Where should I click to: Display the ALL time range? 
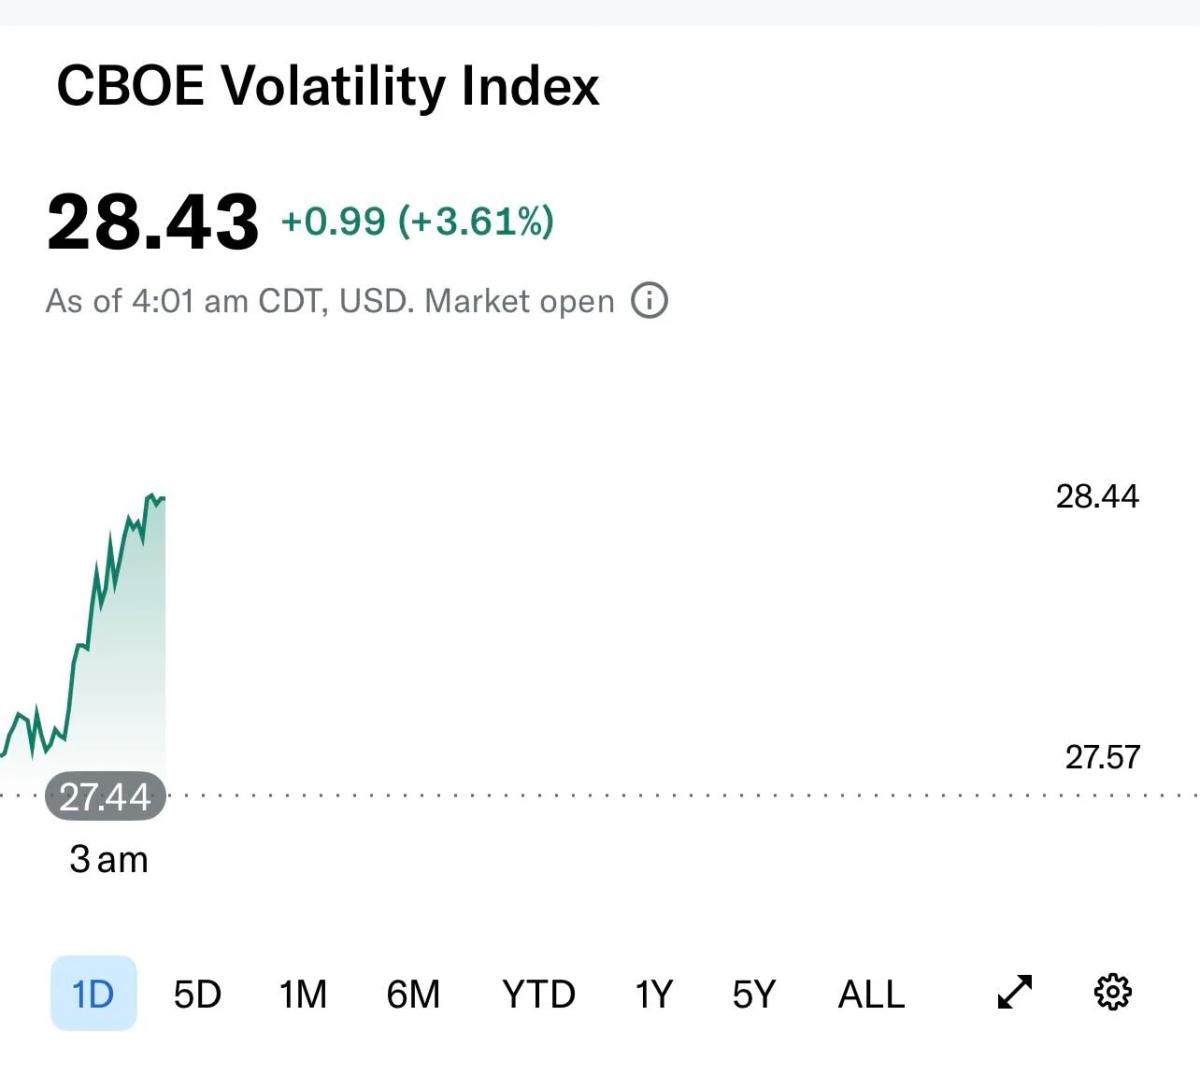870,993
